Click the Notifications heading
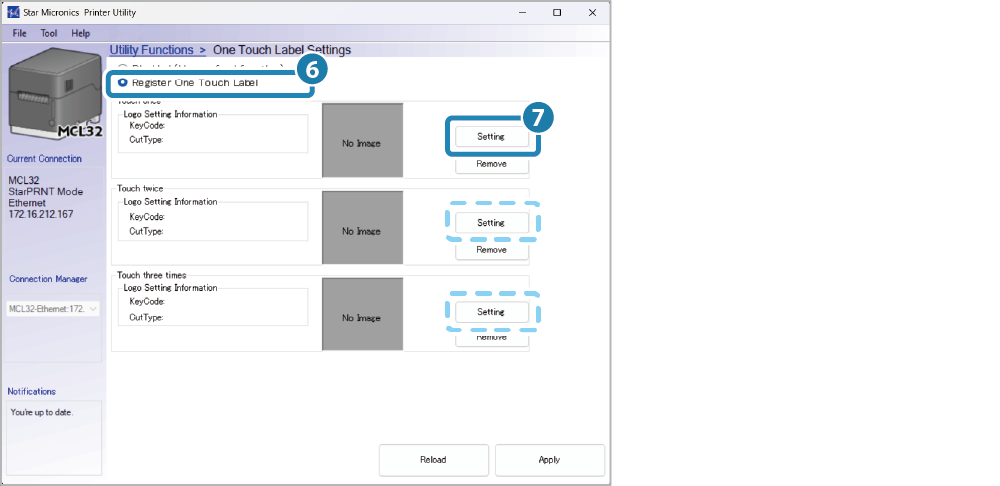The width and height of the screenshot is (1000, 486). pos(32,392)
